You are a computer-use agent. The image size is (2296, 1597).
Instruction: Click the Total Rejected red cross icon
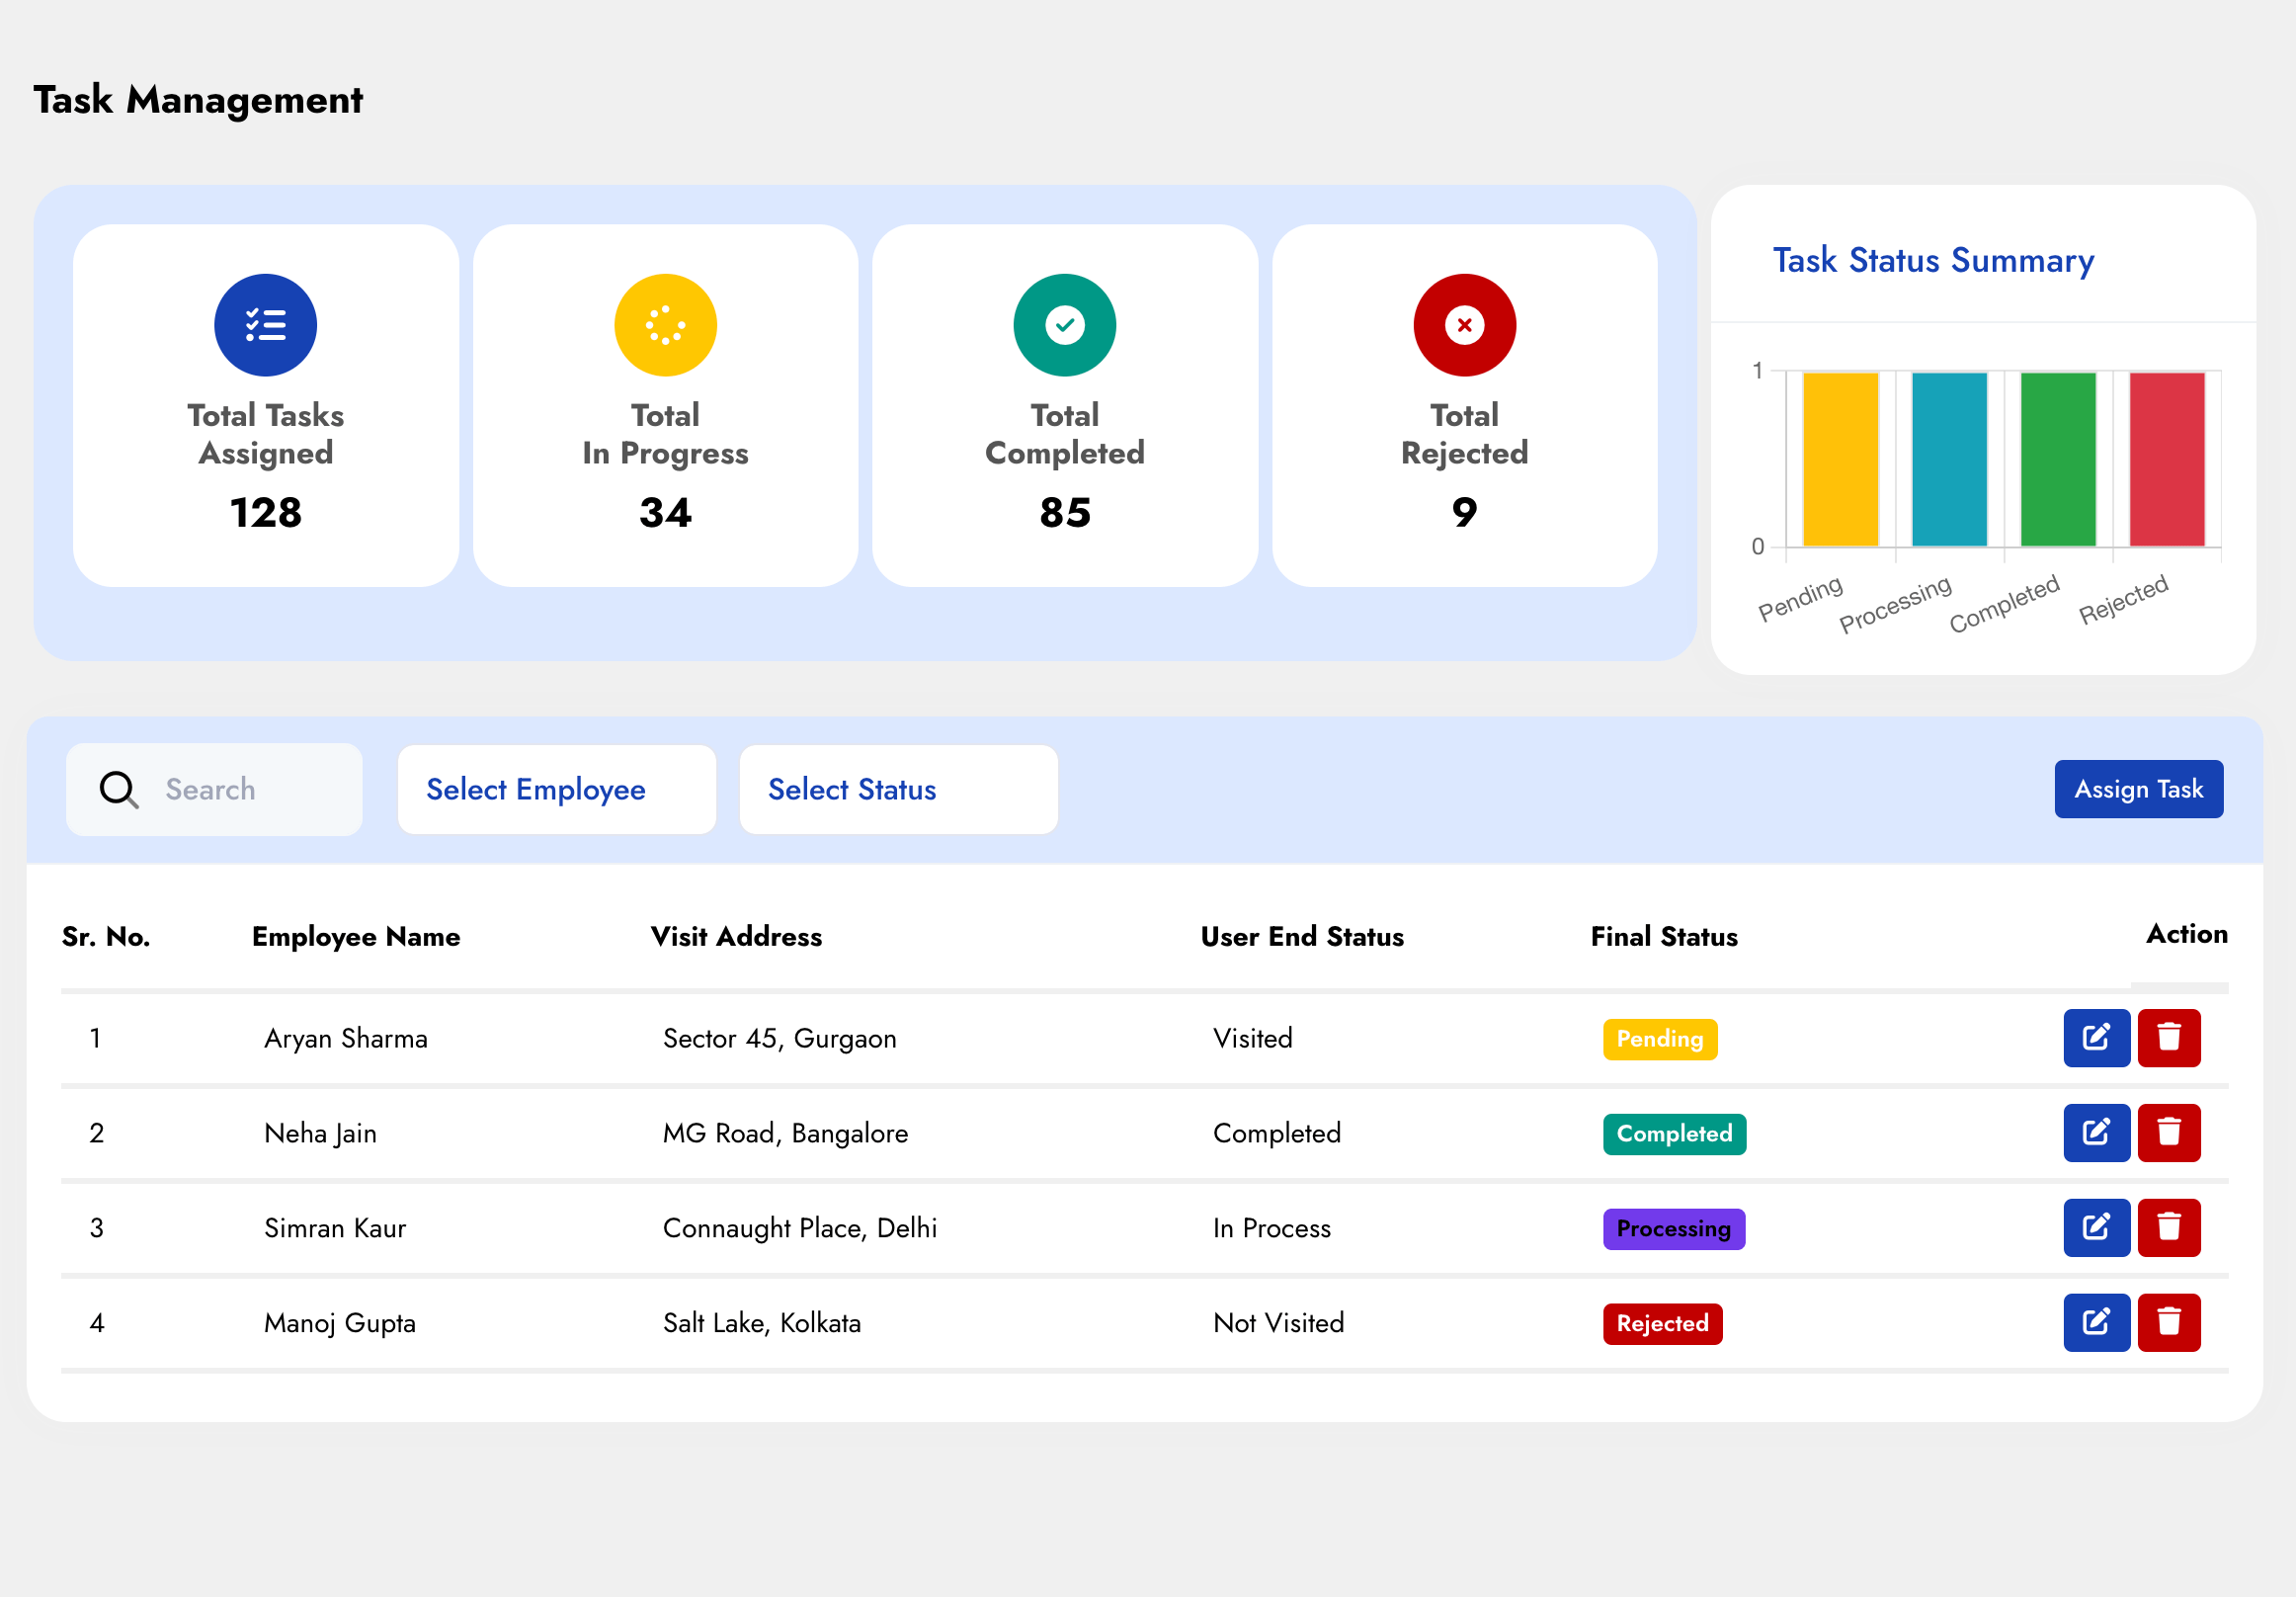point(1464,325)
